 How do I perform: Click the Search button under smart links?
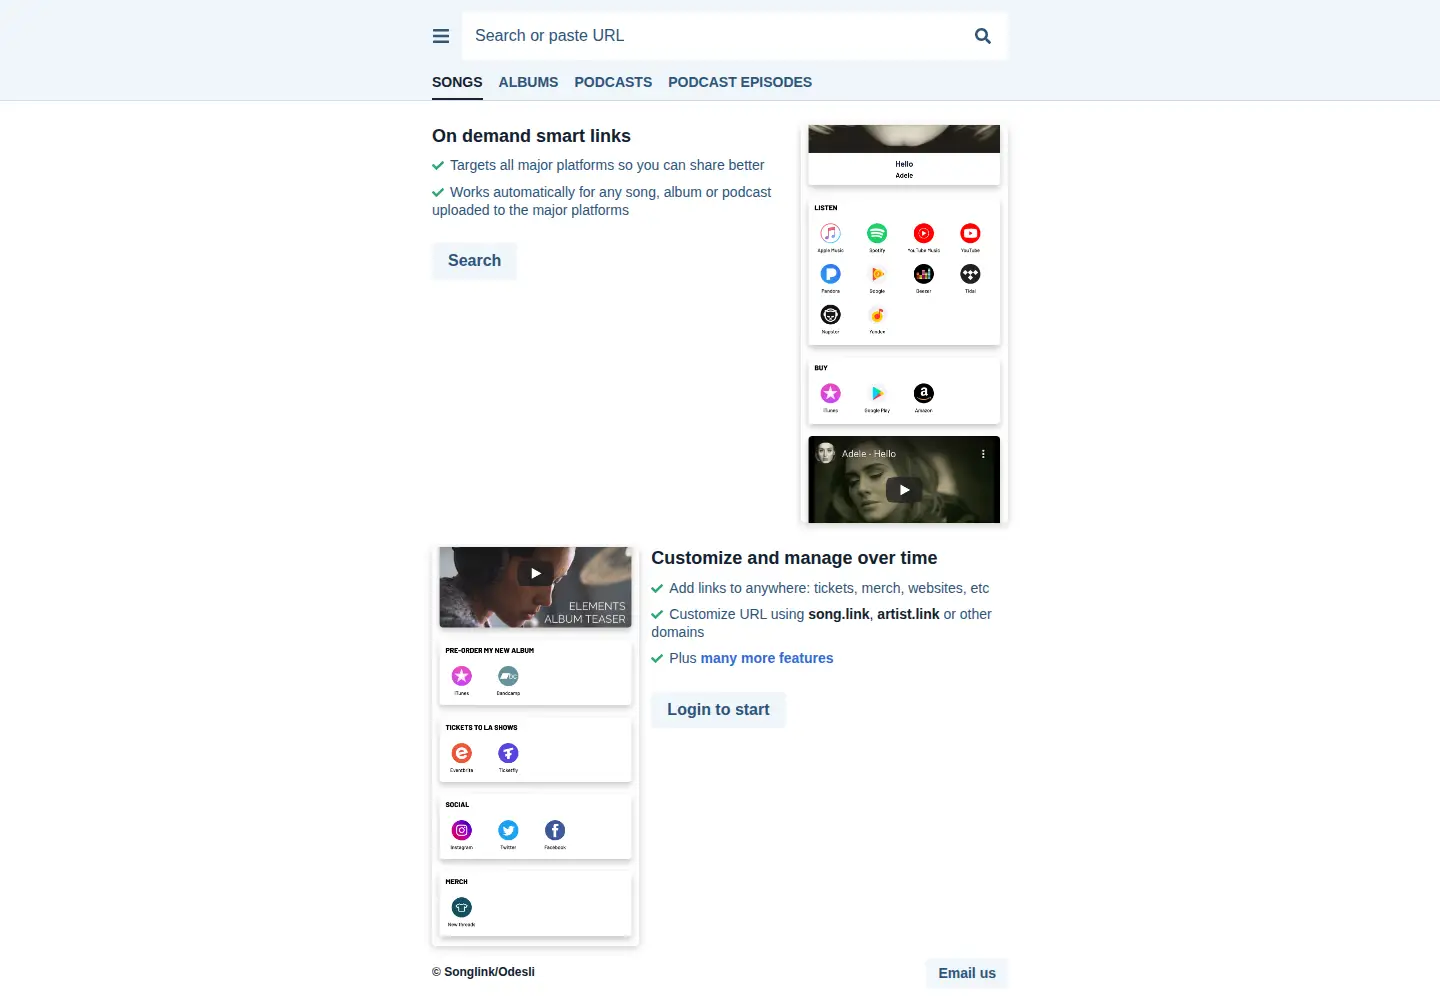pyautogui.click(x=474, y=261)
